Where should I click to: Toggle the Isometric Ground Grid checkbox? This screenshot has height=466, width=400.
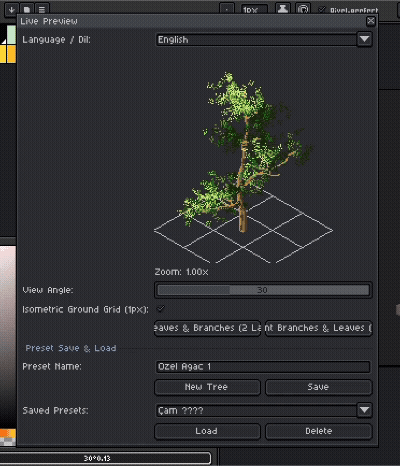pyautogui.click(x=161, y=309)
